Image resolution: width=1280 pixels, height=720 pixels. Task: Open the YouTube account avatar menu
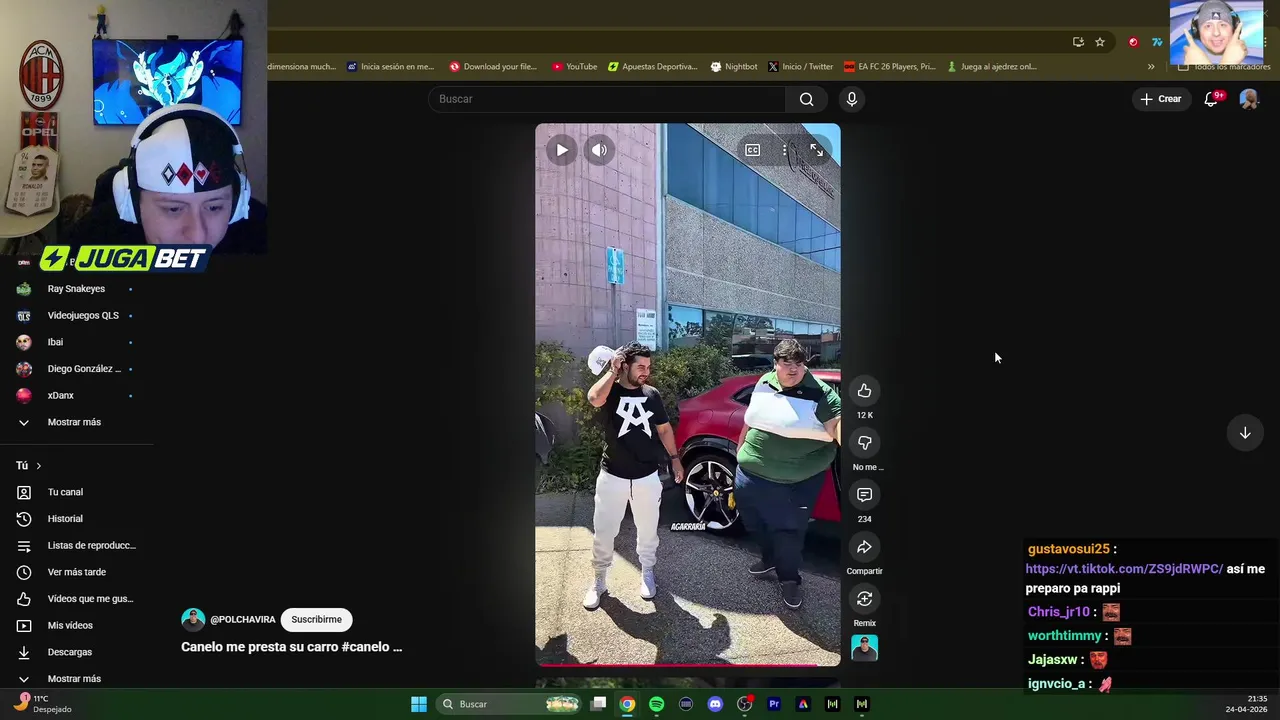(x=1249, y=99)
